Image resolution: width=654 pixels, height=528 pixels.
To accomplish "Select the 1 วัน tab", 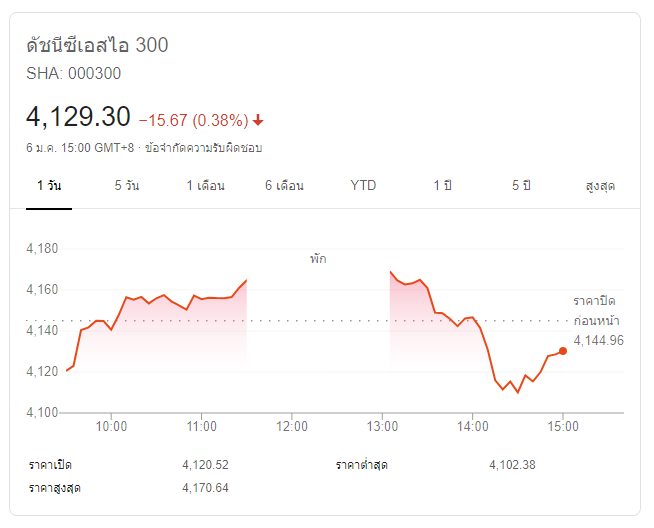I will point(49,186).
